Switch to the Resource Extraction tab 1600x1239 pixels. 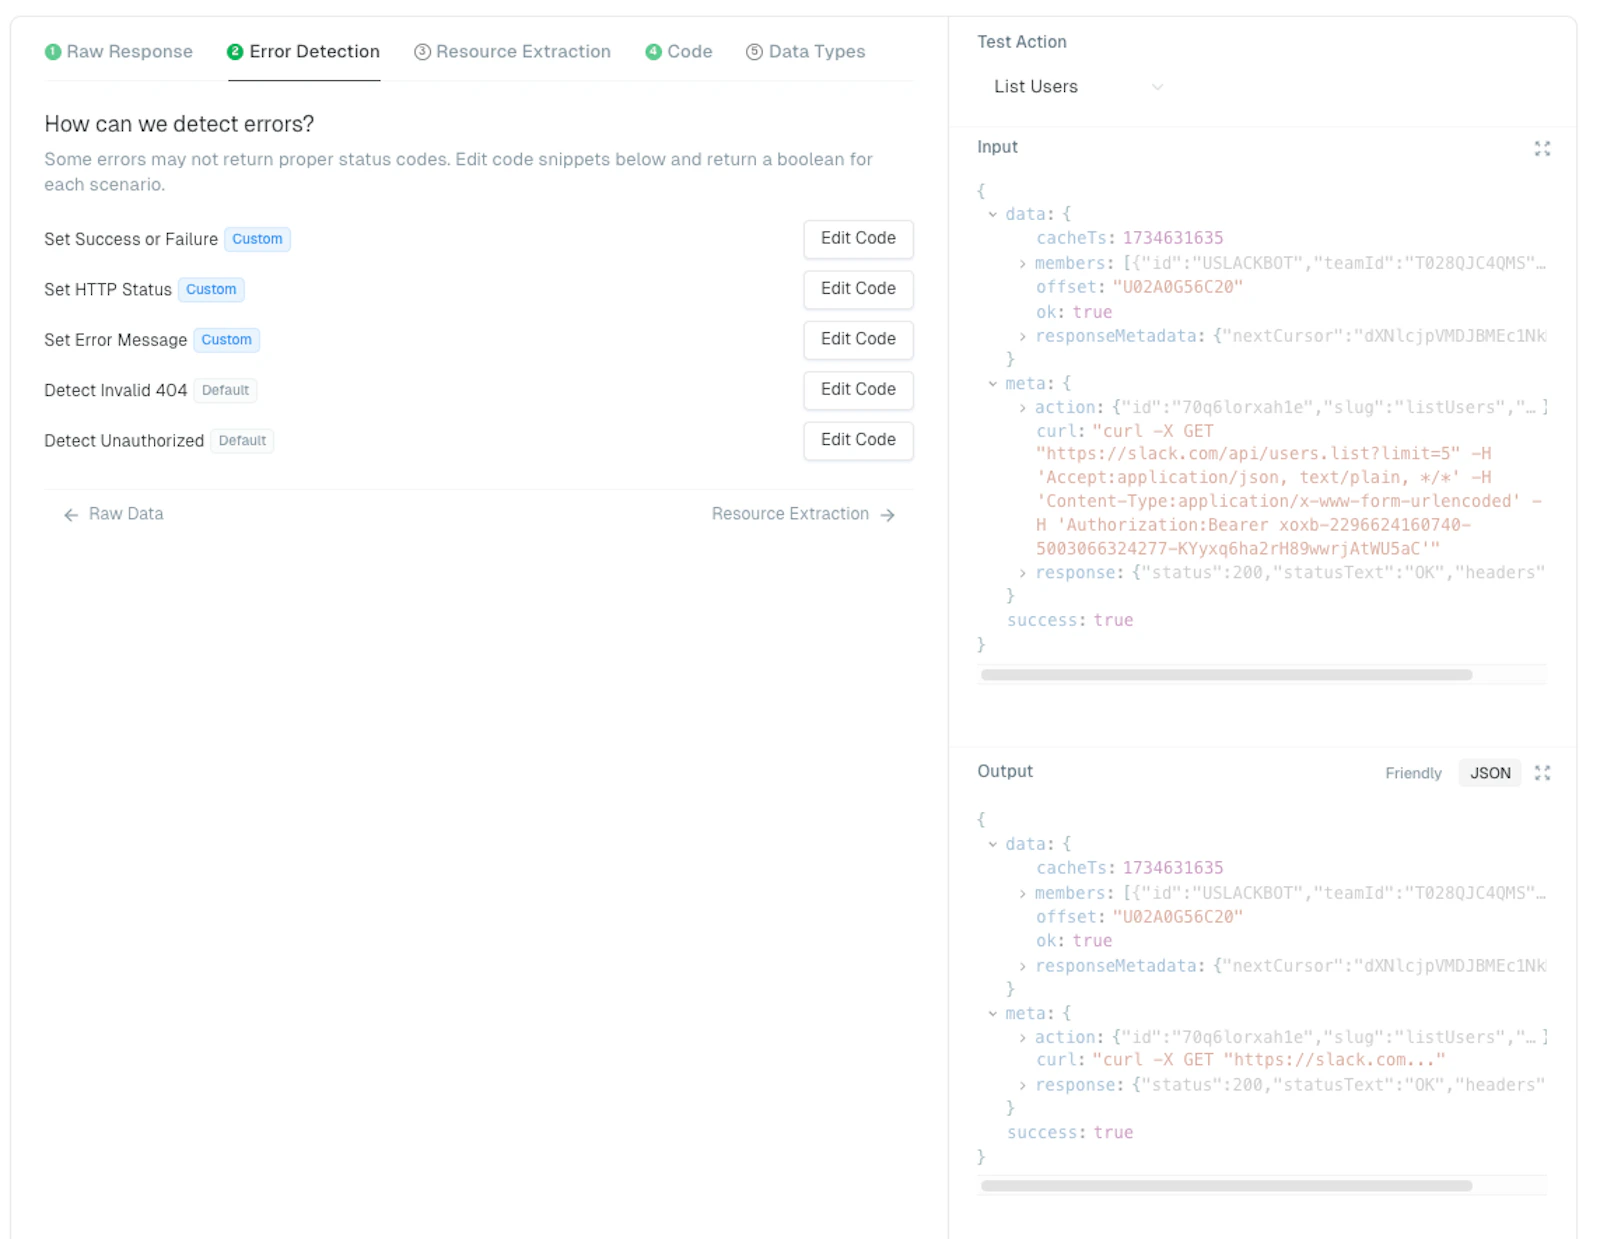(513, 52)
